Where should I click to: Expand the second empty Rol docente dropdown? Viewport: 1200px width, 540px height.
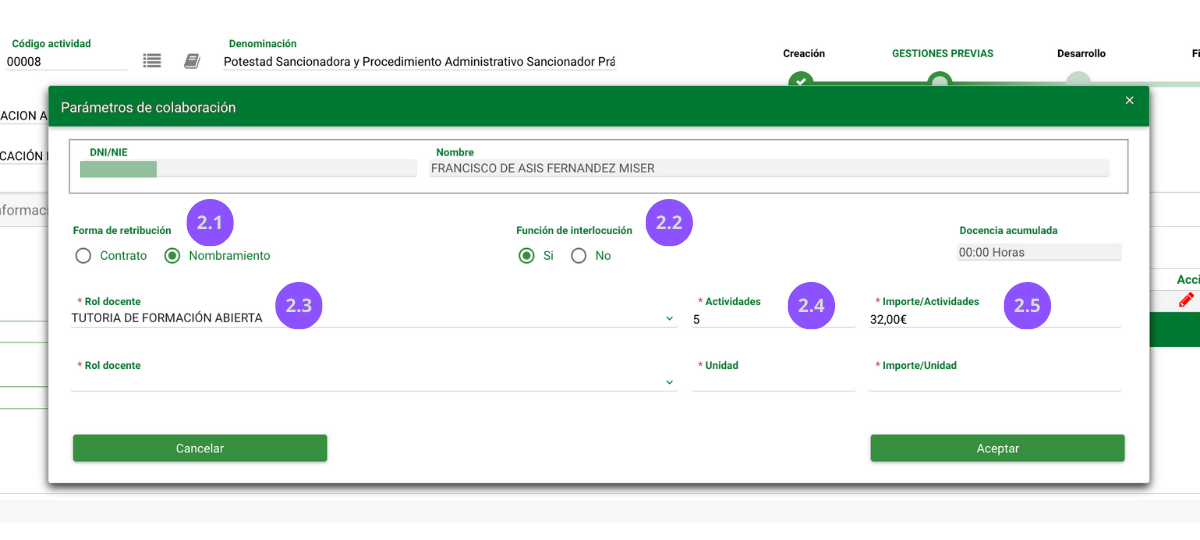click(x=374, y=382)
